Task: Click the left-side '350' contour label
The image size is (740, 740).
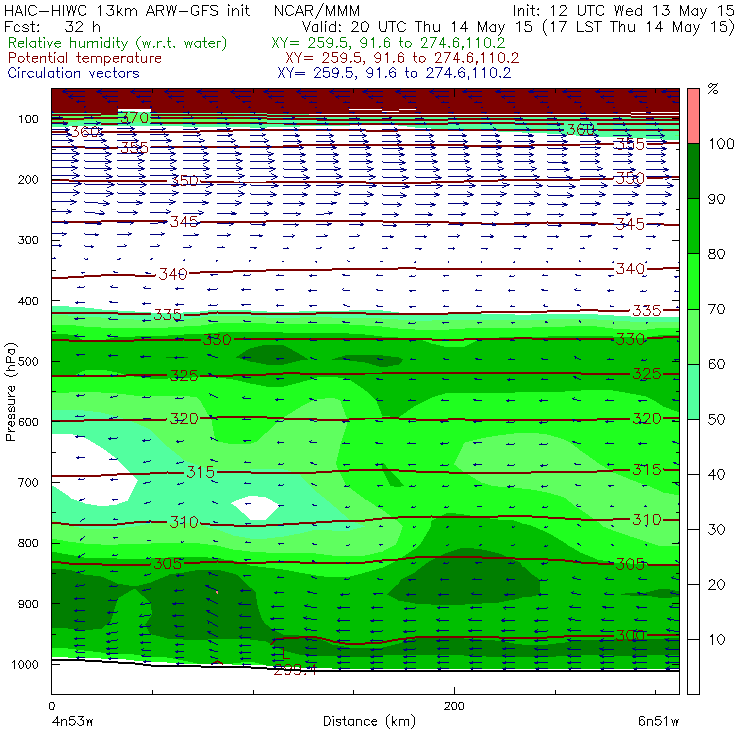Action: pos(185,180)
